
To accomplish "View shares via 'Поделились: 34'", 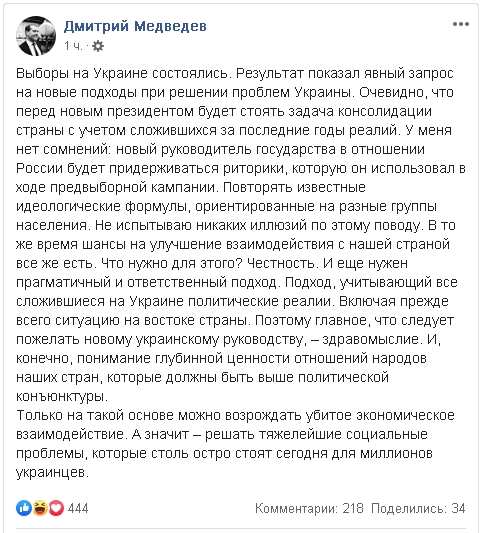I will click(418, 509).
